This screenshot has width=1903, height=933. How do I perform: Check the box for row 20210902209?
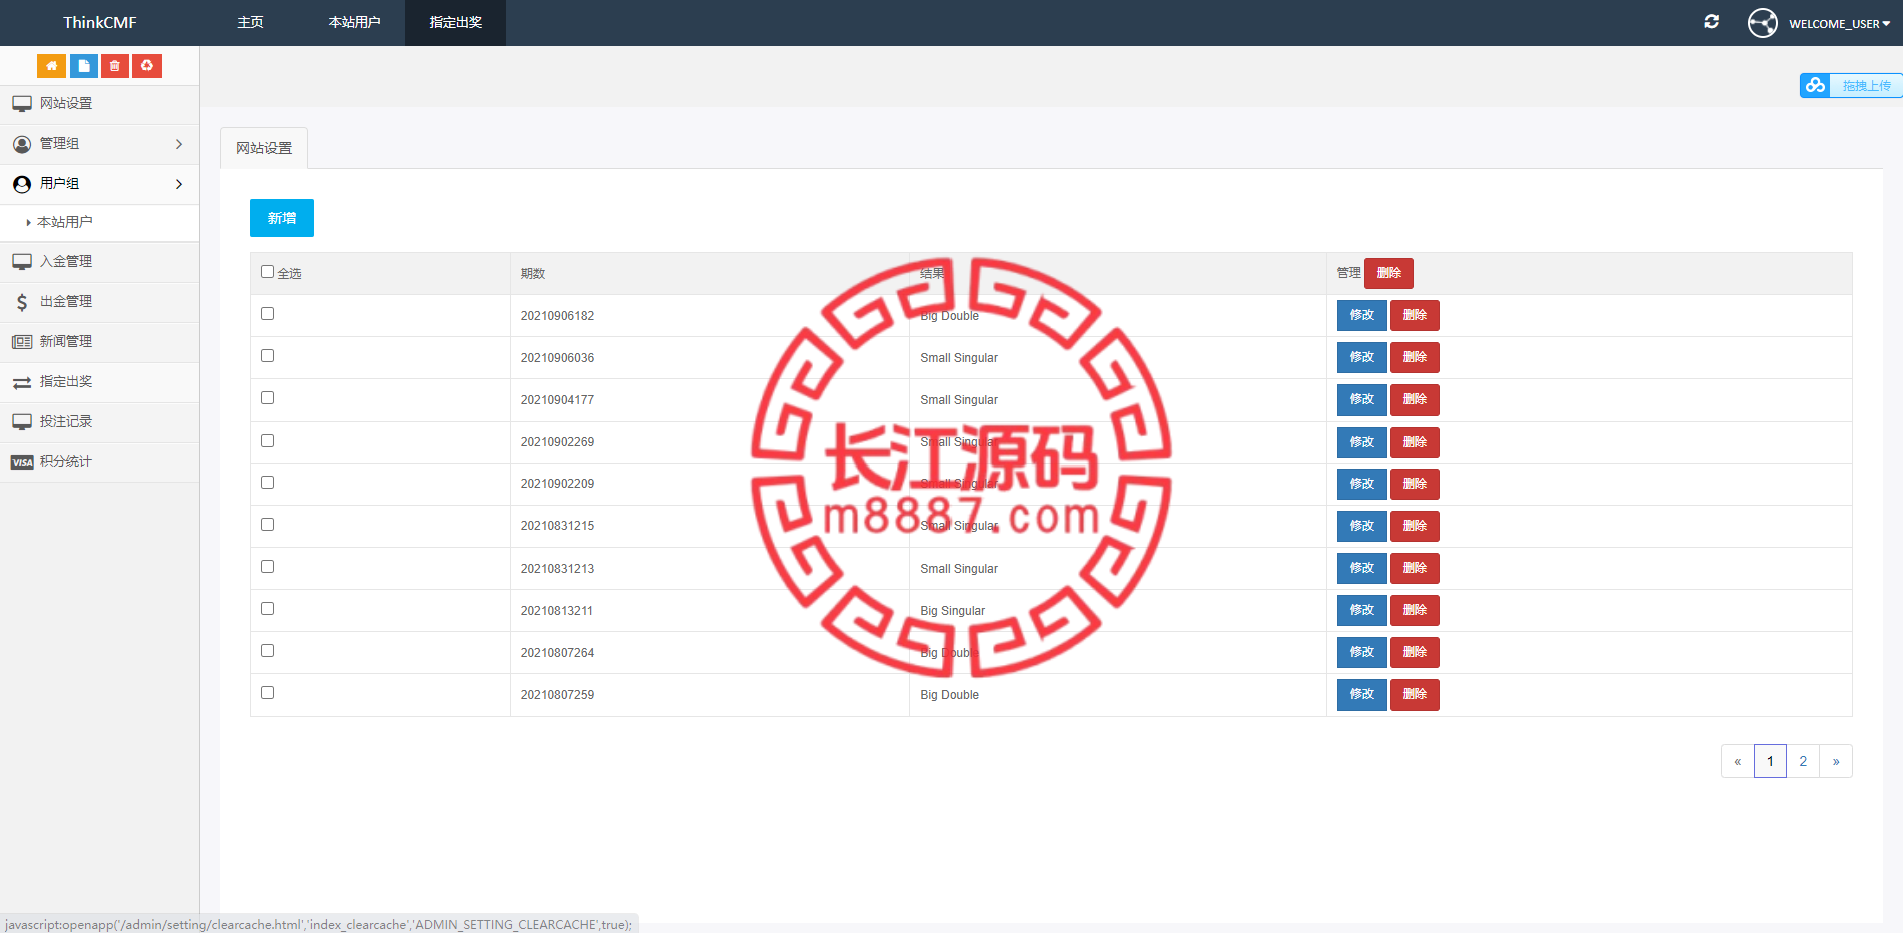[x=267, y=483]
